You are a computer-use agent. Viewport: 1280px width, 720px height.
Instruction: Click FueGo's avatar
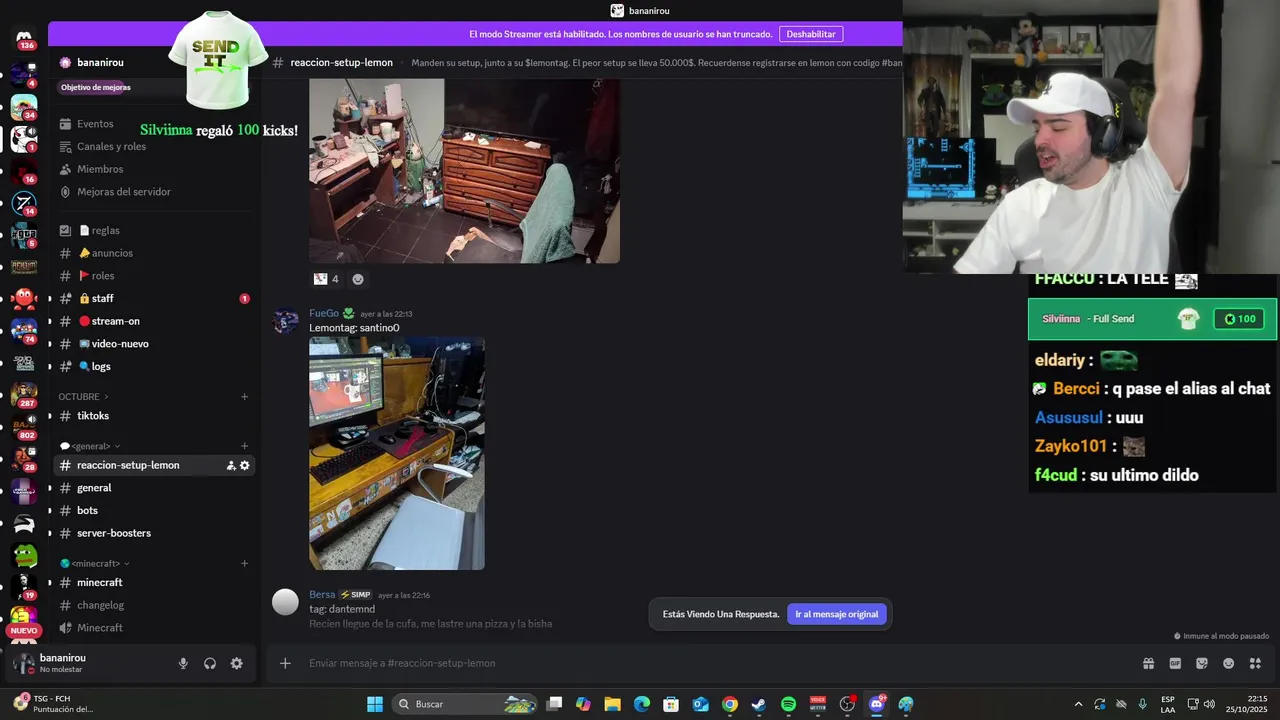pyautogui.click(x=286, y=321)
